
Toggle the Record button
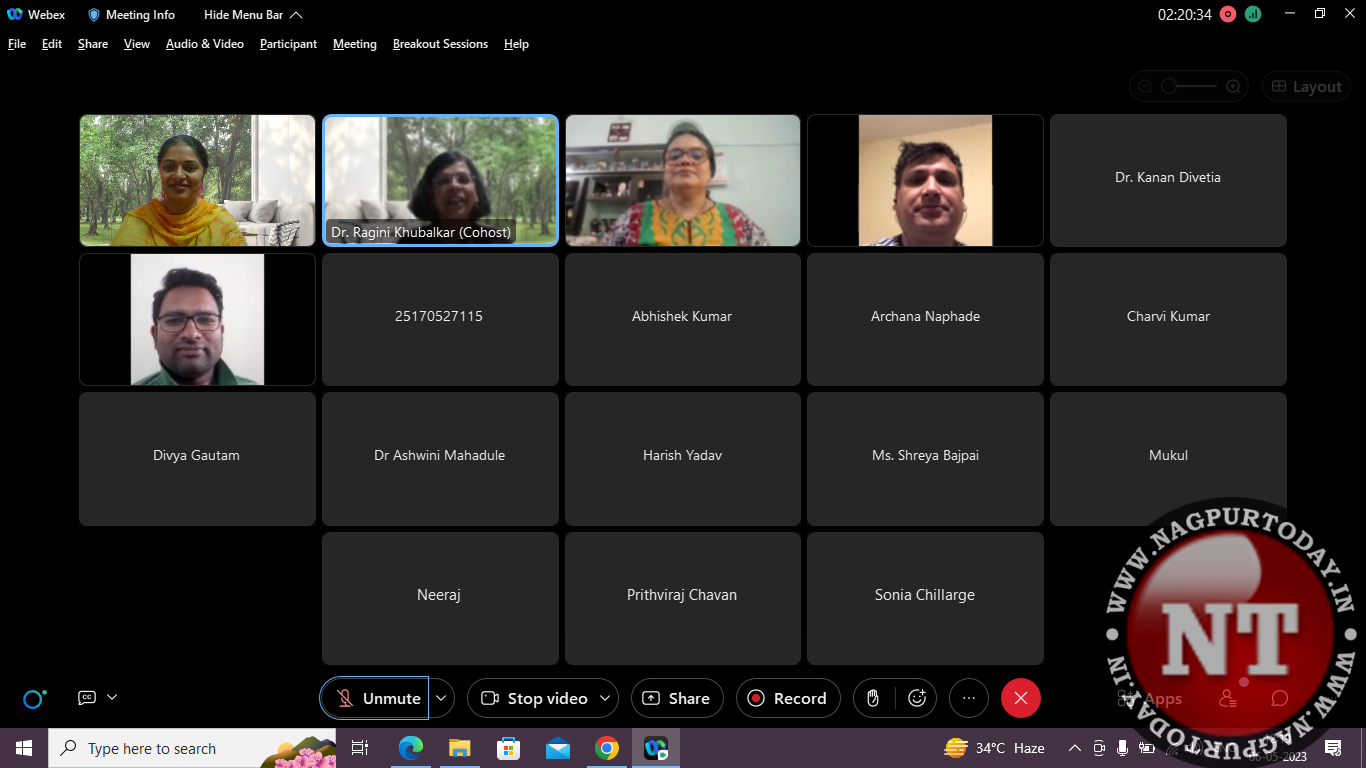pos(788,698)
